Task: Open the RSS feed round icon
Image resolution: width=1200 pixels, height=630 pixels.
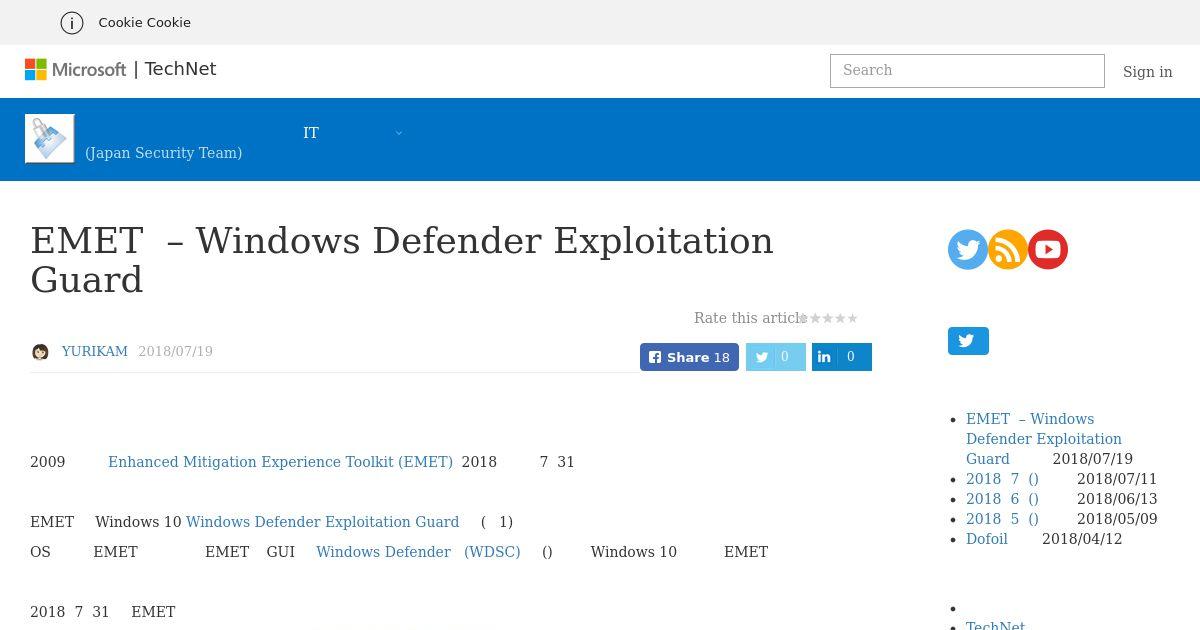Action: pyautogui.click(x=1008, y=249)
